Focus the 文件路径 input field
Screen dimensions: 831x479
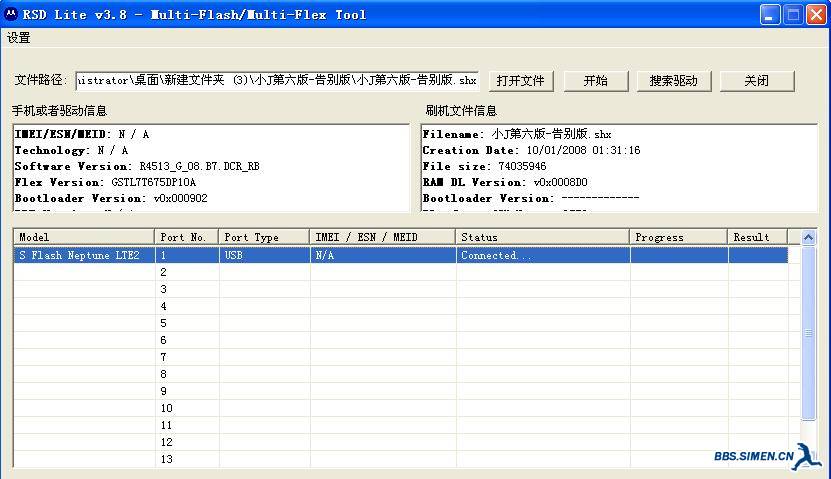coord(277,80)
